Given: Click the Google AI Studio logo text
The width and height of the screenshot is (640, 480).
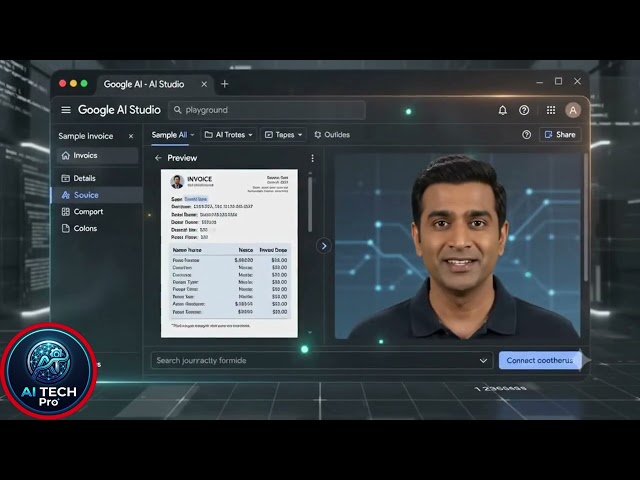Looking at the screenshot, I should point(119,110).
